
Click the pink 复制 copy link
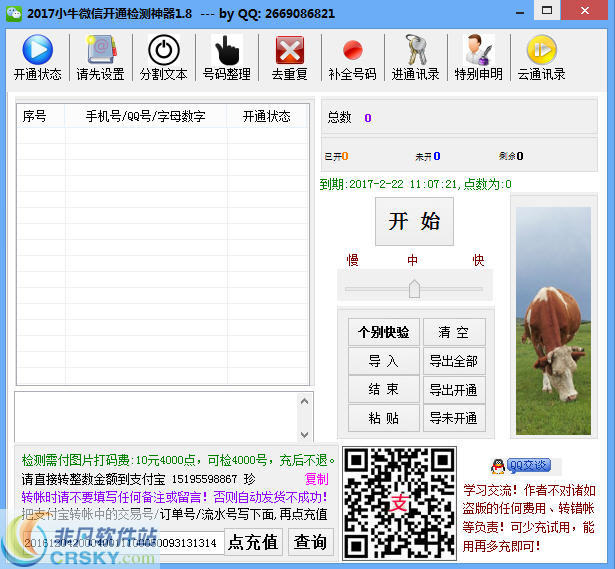click(x=317, y=479)
